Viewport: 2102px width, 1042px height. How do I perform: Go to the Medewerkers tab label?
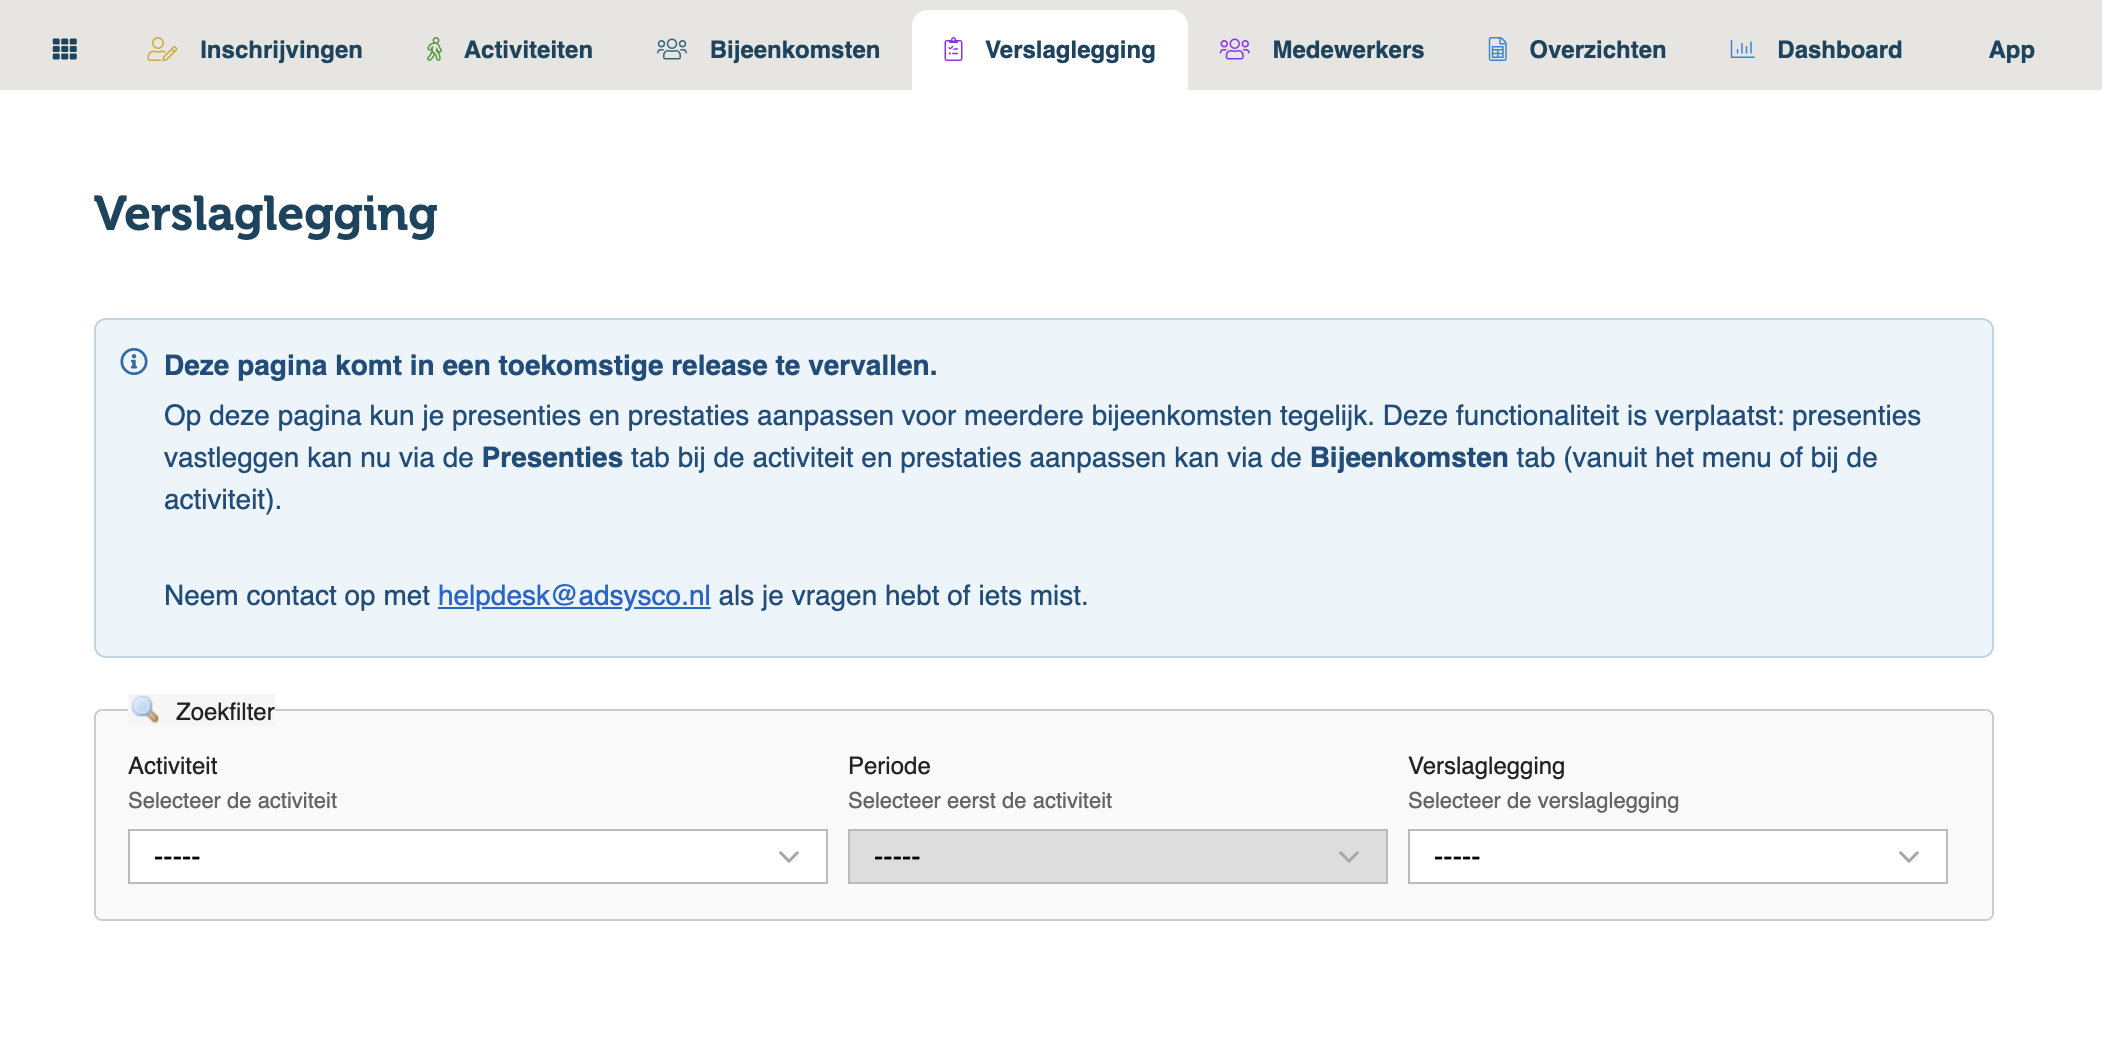coord(1347,50)
